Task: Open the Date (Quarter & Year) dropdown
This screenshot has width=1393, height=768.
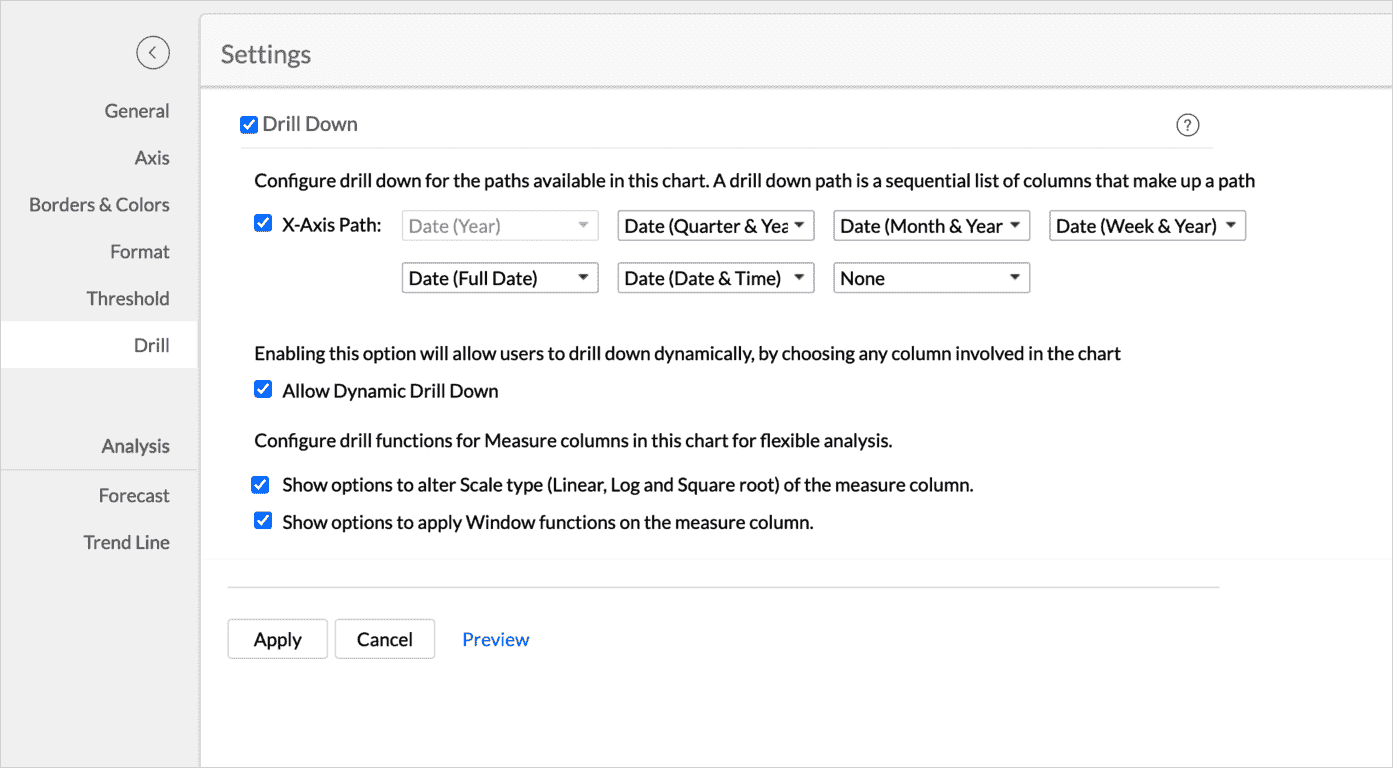Action: [716, 226]
